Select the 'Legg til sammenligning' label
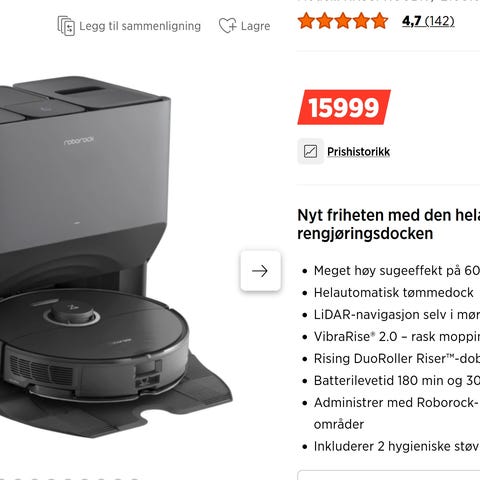Image resolution: width=480 pixels, height=480 pixels. click(x=140, y=26)
